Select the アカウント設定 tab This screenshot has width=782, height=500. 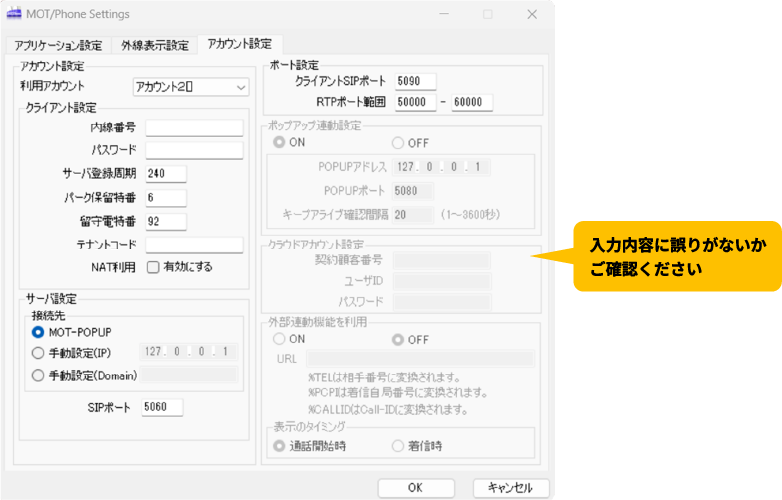(240, 44)
